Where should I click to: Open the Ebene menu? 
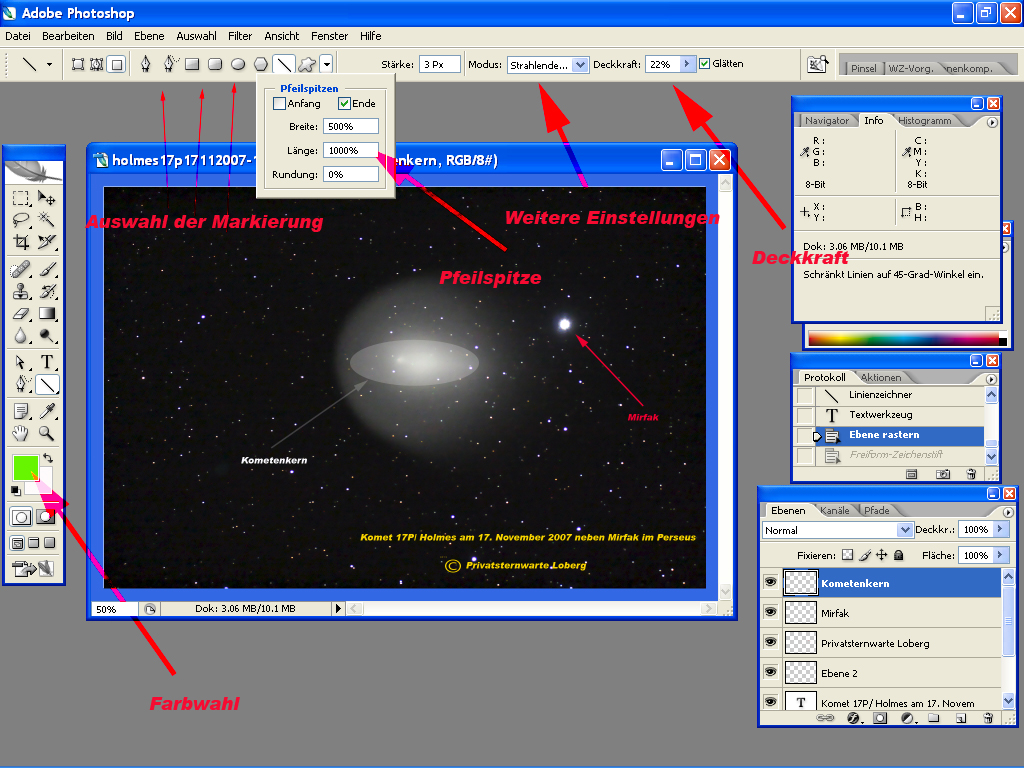coord(149,36)
